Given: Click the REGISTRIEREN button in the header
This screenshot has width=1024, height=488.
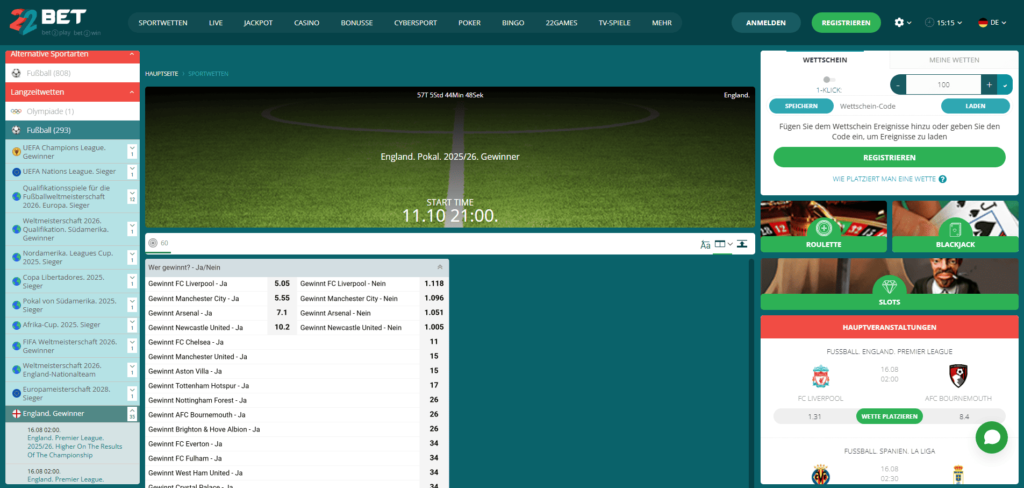Looking at the screenshot, I should coord(846,23).
